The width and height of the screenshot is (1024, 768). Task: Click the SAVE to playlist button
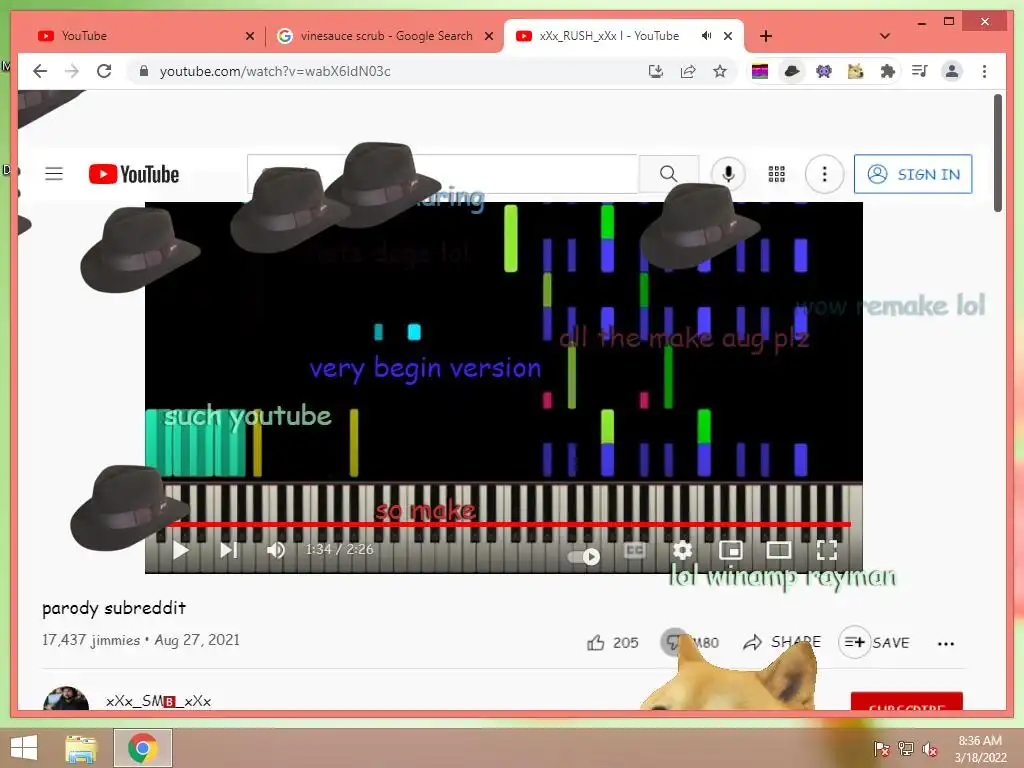875,643
